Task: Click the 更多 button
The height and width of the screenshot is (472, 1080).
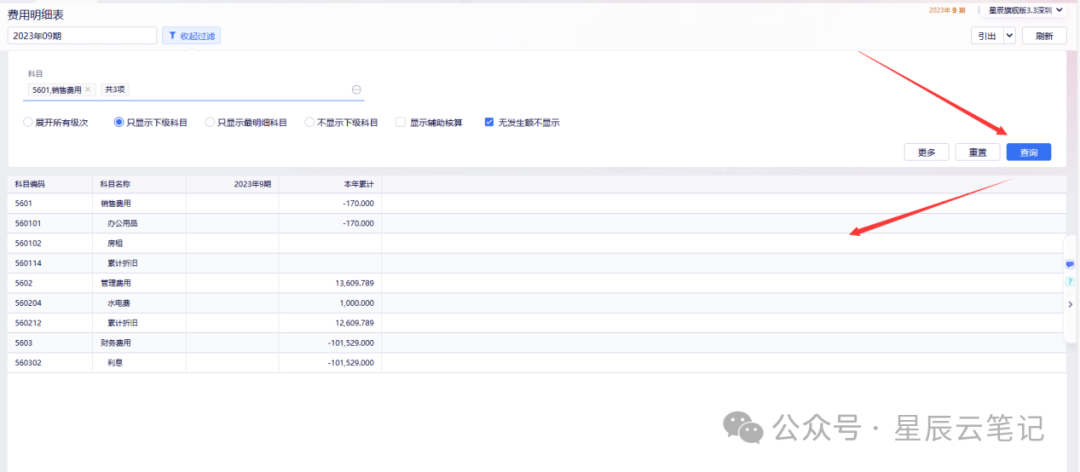Action: coord(926,152)
